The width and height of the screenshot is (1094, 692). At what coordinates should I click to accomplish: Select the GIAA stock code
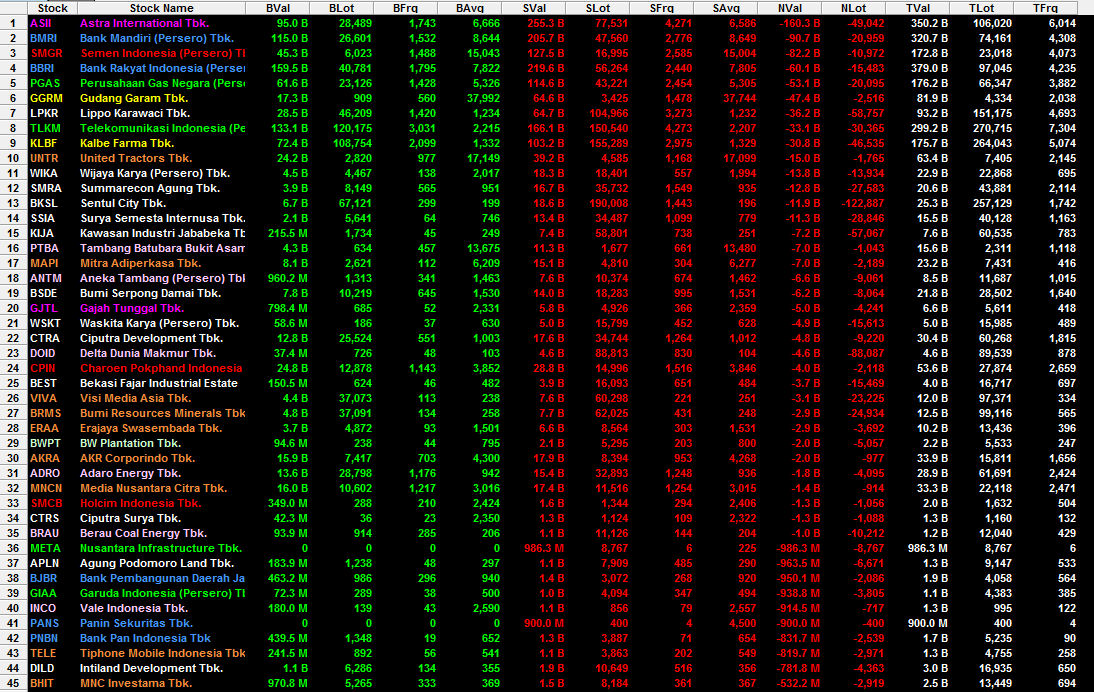[x=43, y=593]
